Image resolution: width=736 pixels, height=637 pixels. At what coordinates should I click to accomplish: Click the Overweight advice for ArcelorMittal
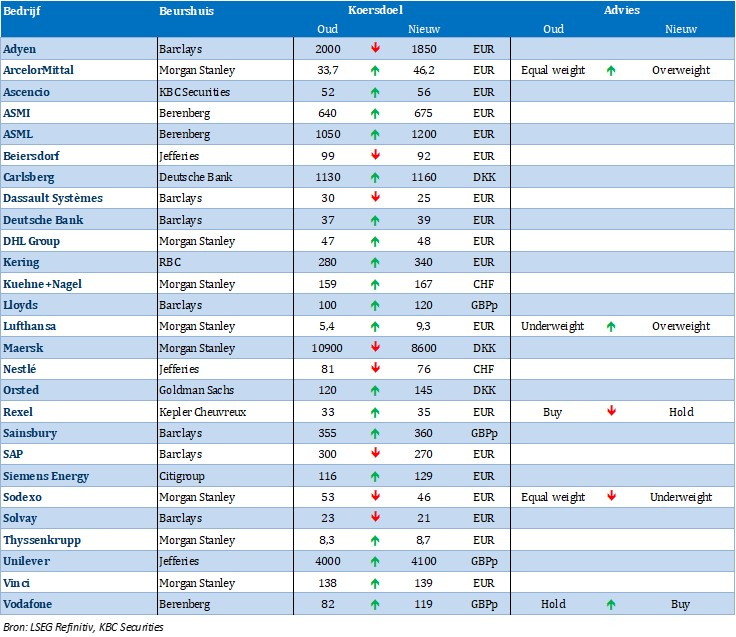click(x=680, y=70)
